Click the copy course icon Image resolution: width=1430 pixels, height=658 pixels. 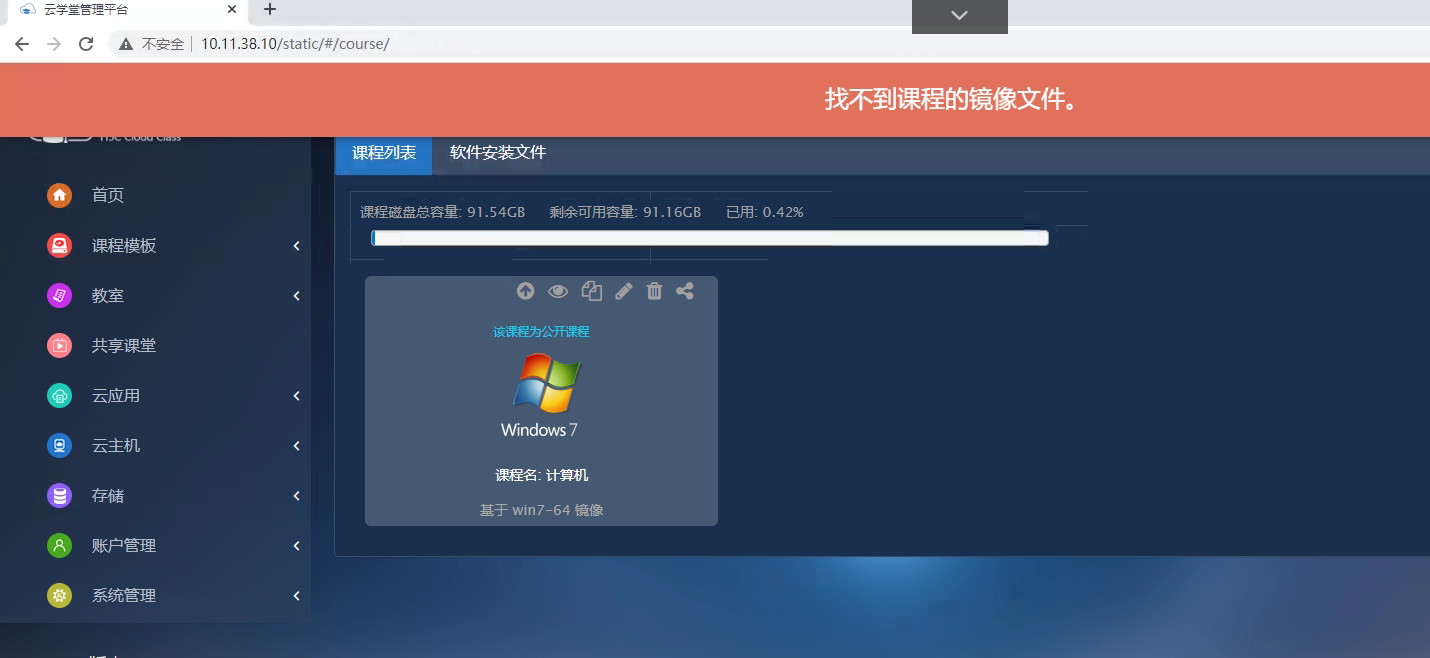click(x=592, y=291)
